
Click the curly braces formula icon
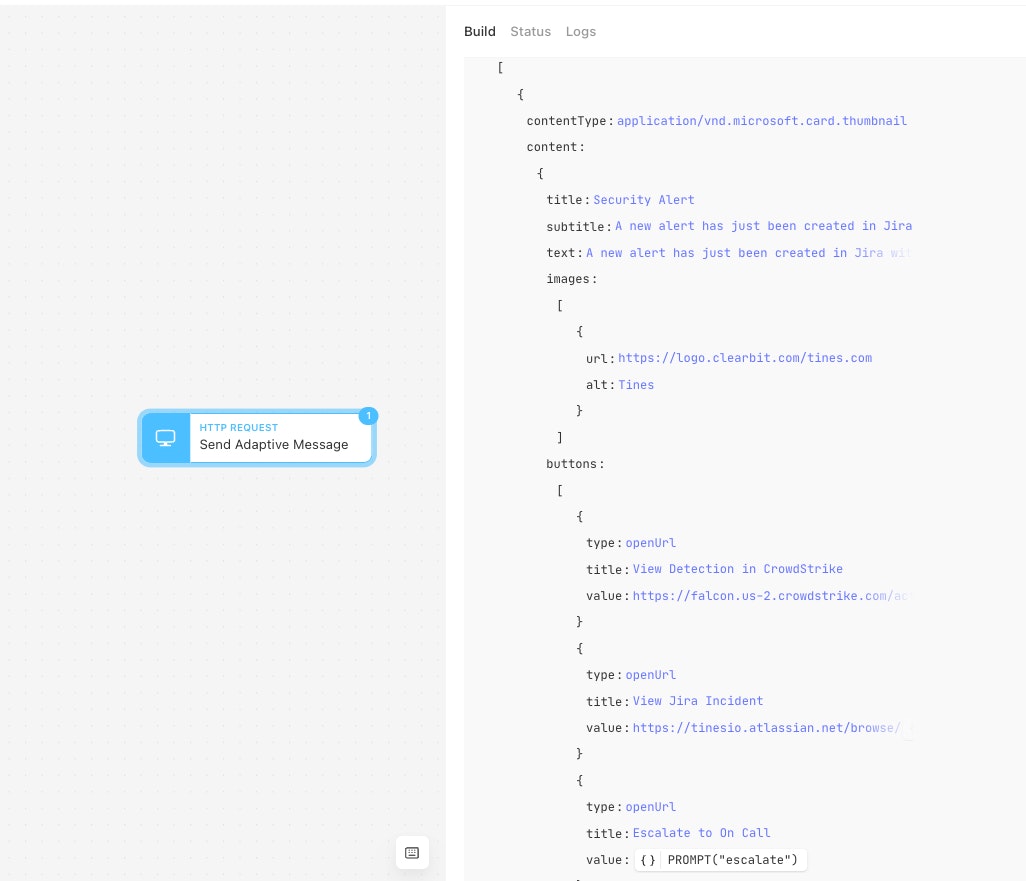[x=648, y=859]
